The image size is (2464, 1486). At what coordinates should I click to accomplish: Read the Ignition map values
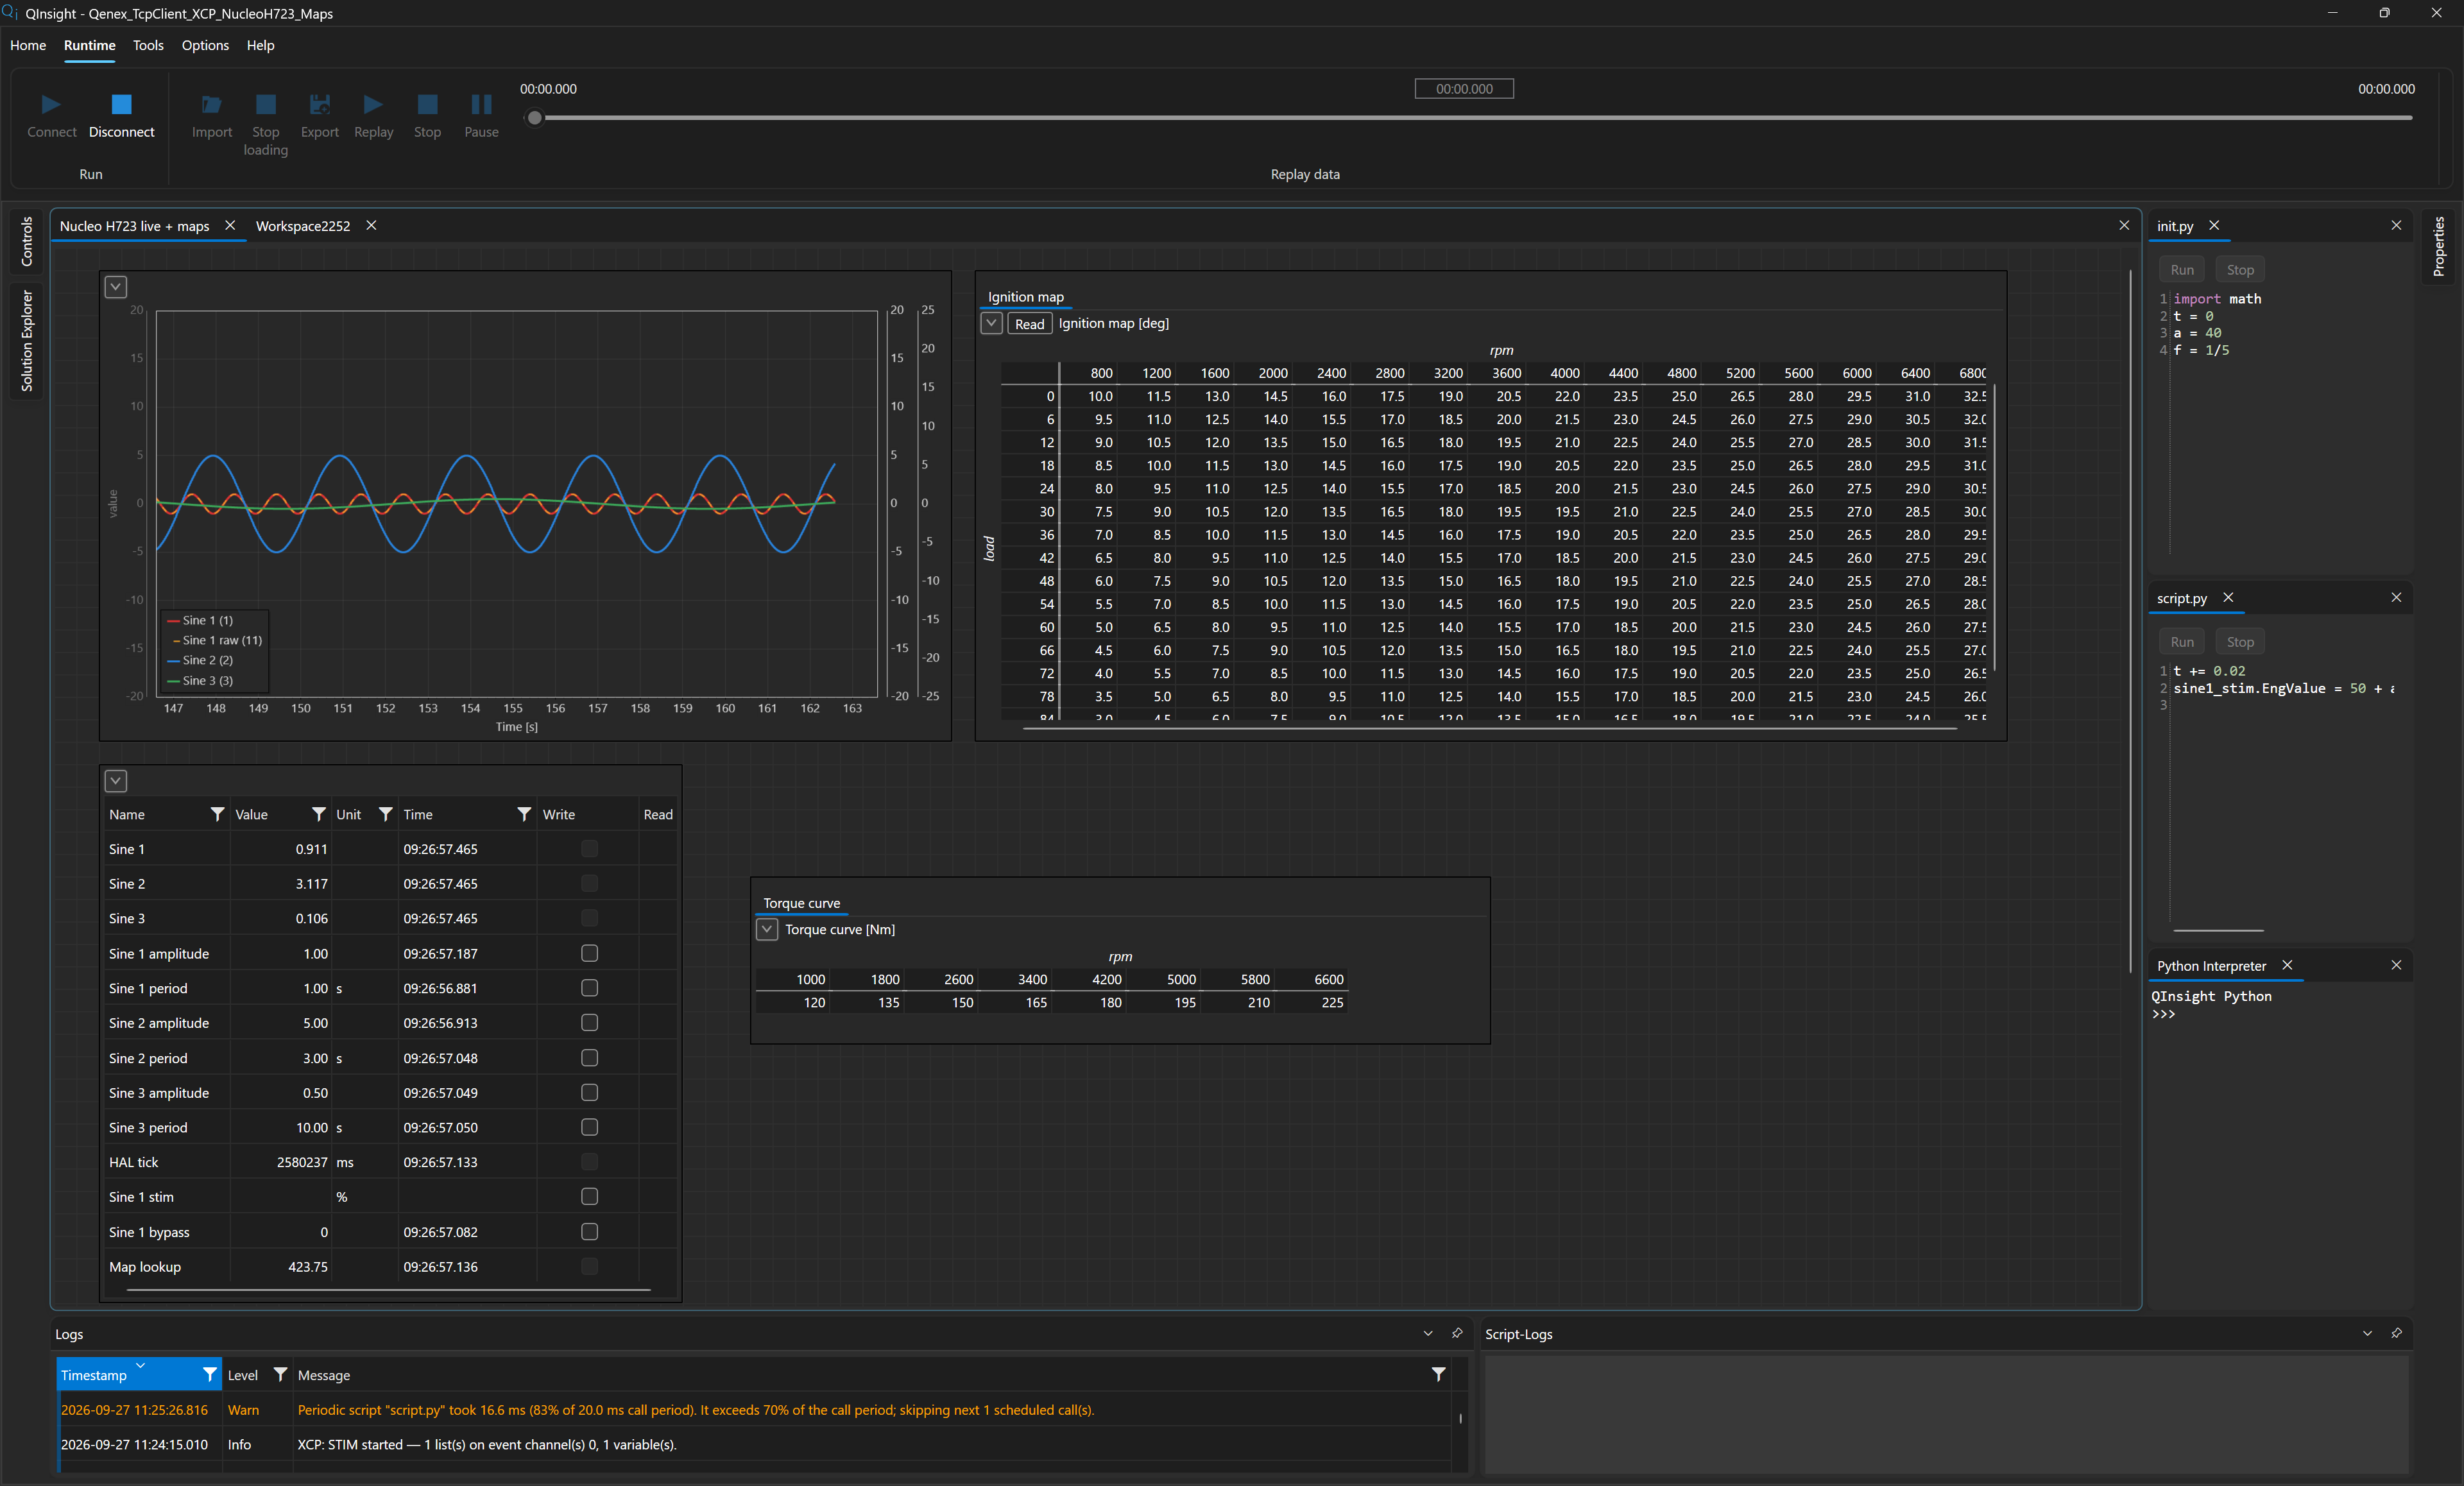1029,324
